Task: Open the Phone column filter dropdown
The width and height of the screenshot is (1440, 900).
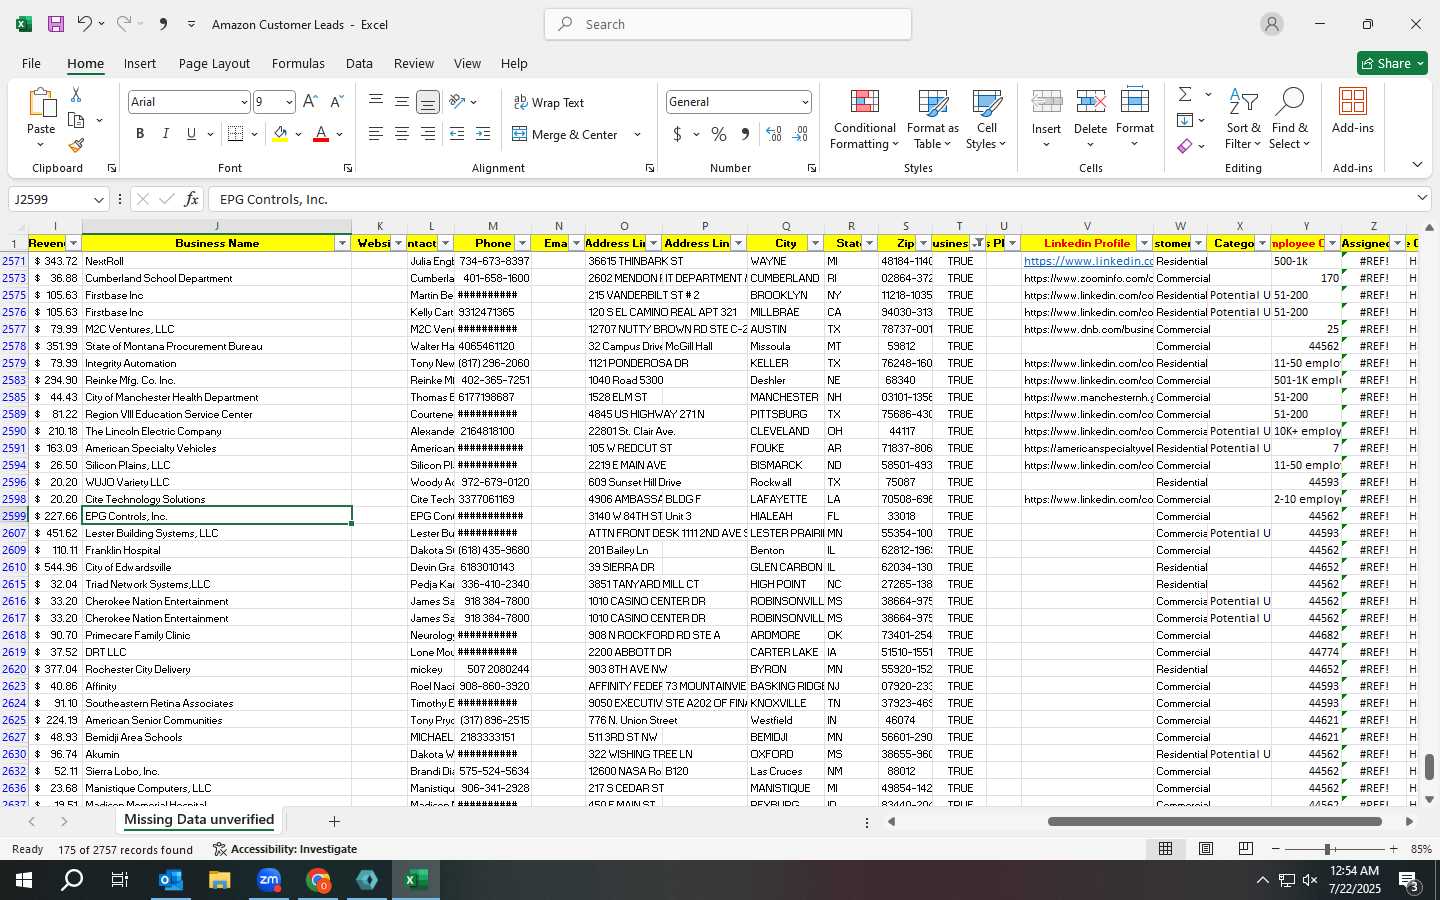Action: pyautogui.click(x=522, y=243)
